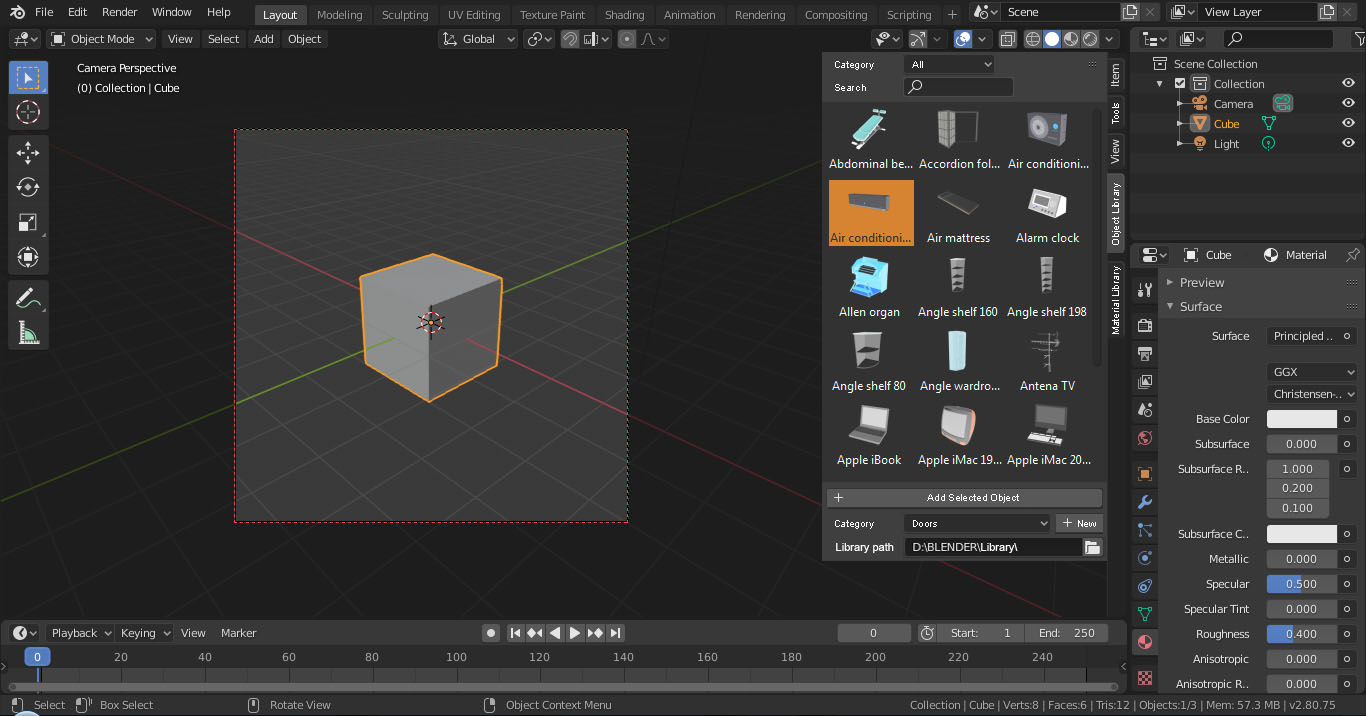Switch to wireframe viewport shading
The image size is (1366, 716).
point(1033,39)
